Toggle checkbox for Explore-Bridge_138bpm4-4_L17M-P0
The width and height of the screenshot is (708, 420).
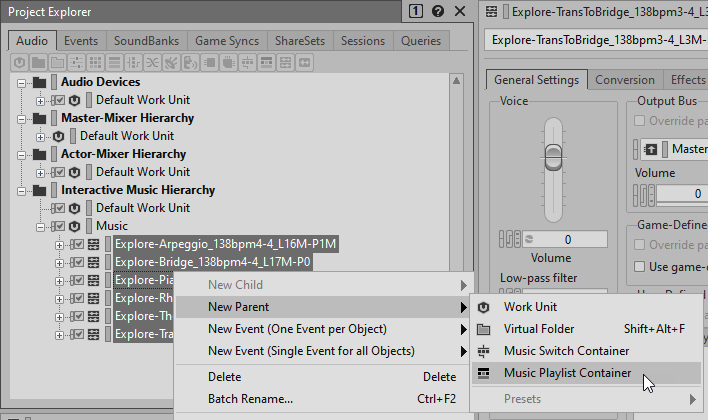[x=75, y=262]
